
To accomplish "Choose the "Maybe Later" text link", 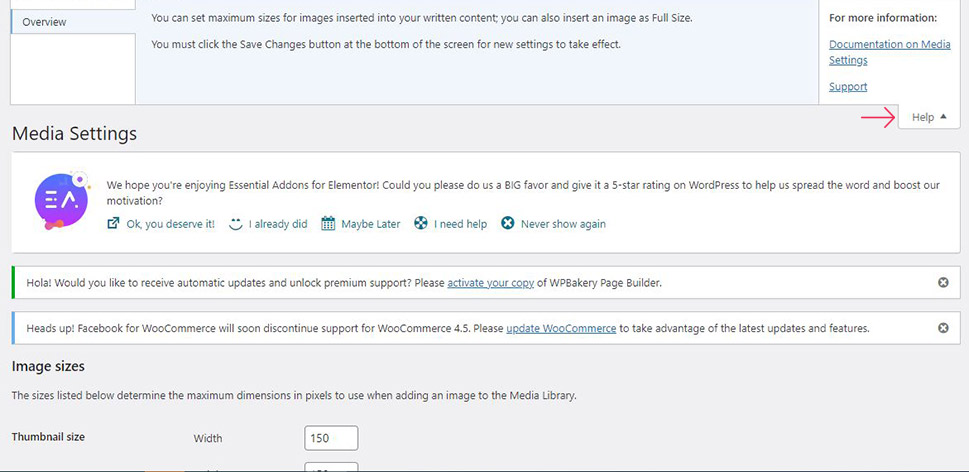I will pos(370,224).
